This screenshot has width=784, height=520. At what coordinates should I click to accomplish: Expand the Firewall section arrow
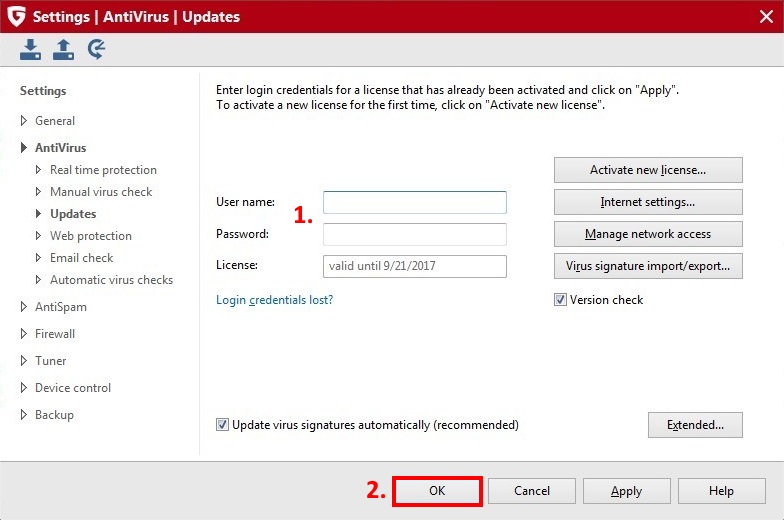tap(24, 334)
